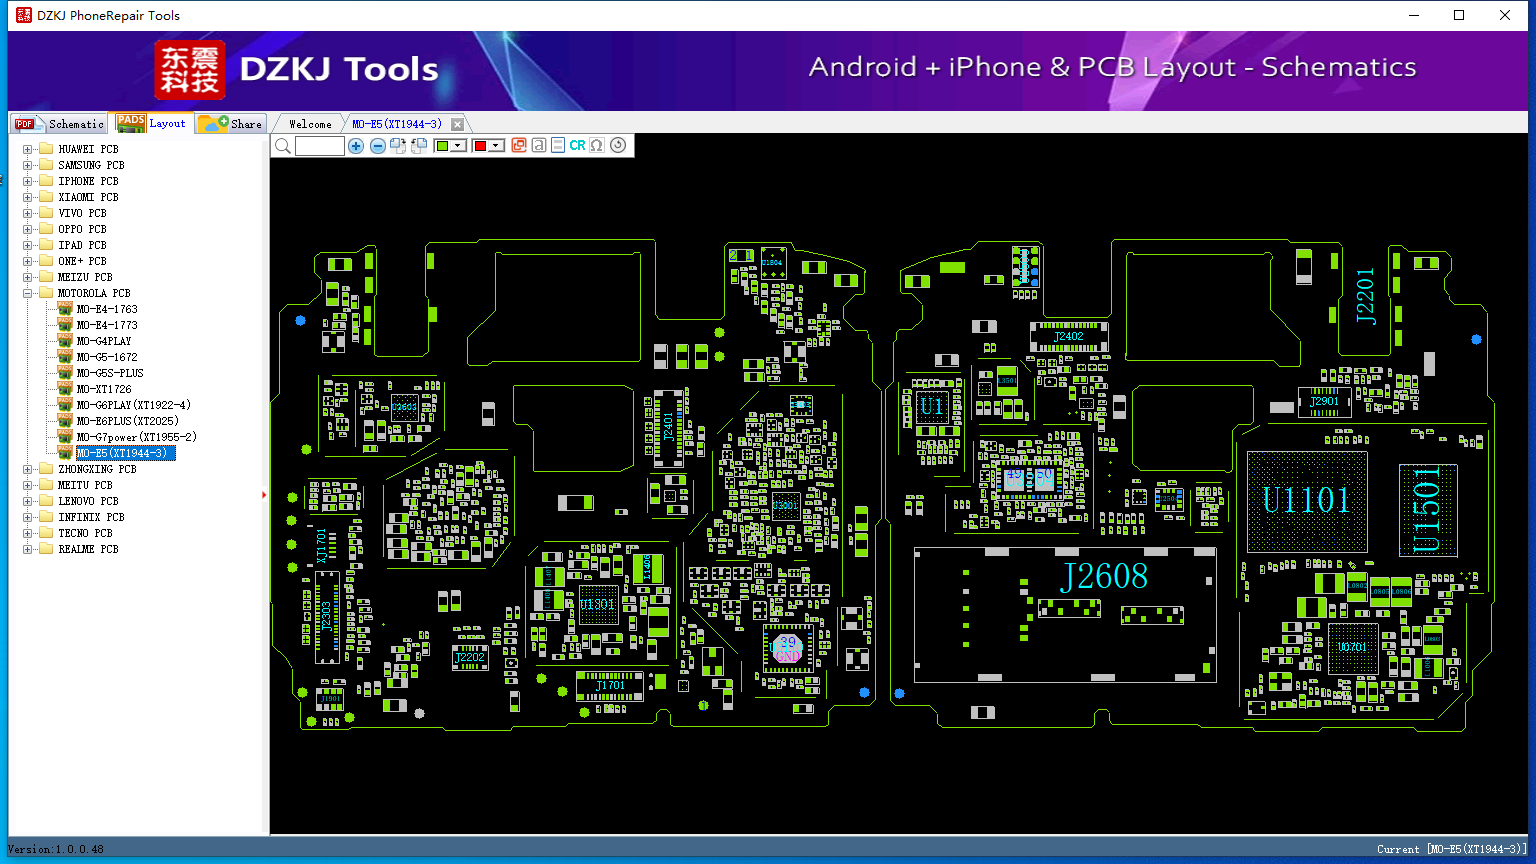This screenshot has height=864, width=1536.
Task: Select the MEIZU PCB tree item
Action: pyautogui.click(x=85, y=277)
